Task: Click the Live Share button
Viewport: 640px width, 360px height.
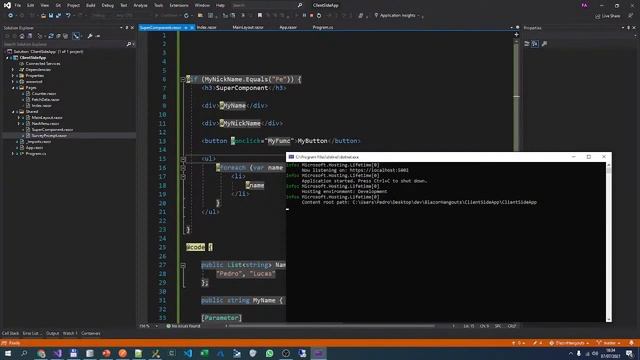Action: 607,16
